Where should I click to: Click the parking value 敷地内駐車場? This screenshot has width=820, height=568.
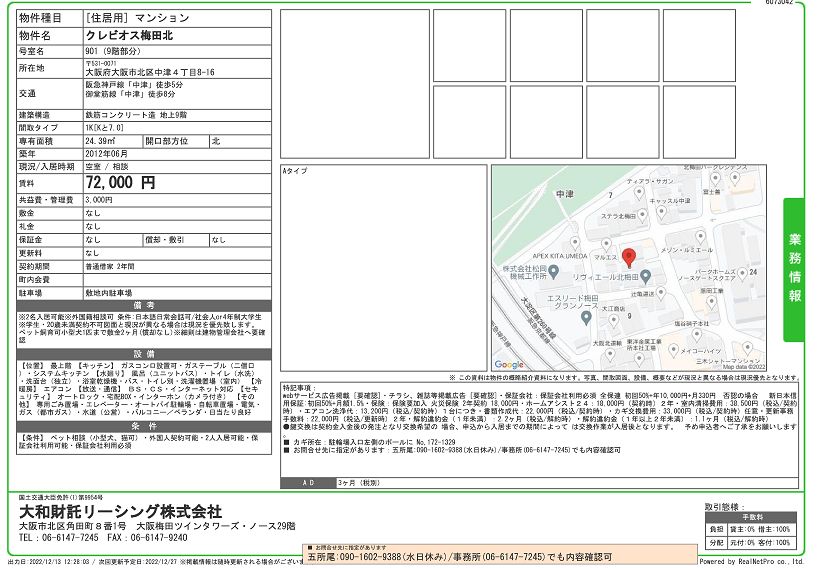[x=109, y=293]
